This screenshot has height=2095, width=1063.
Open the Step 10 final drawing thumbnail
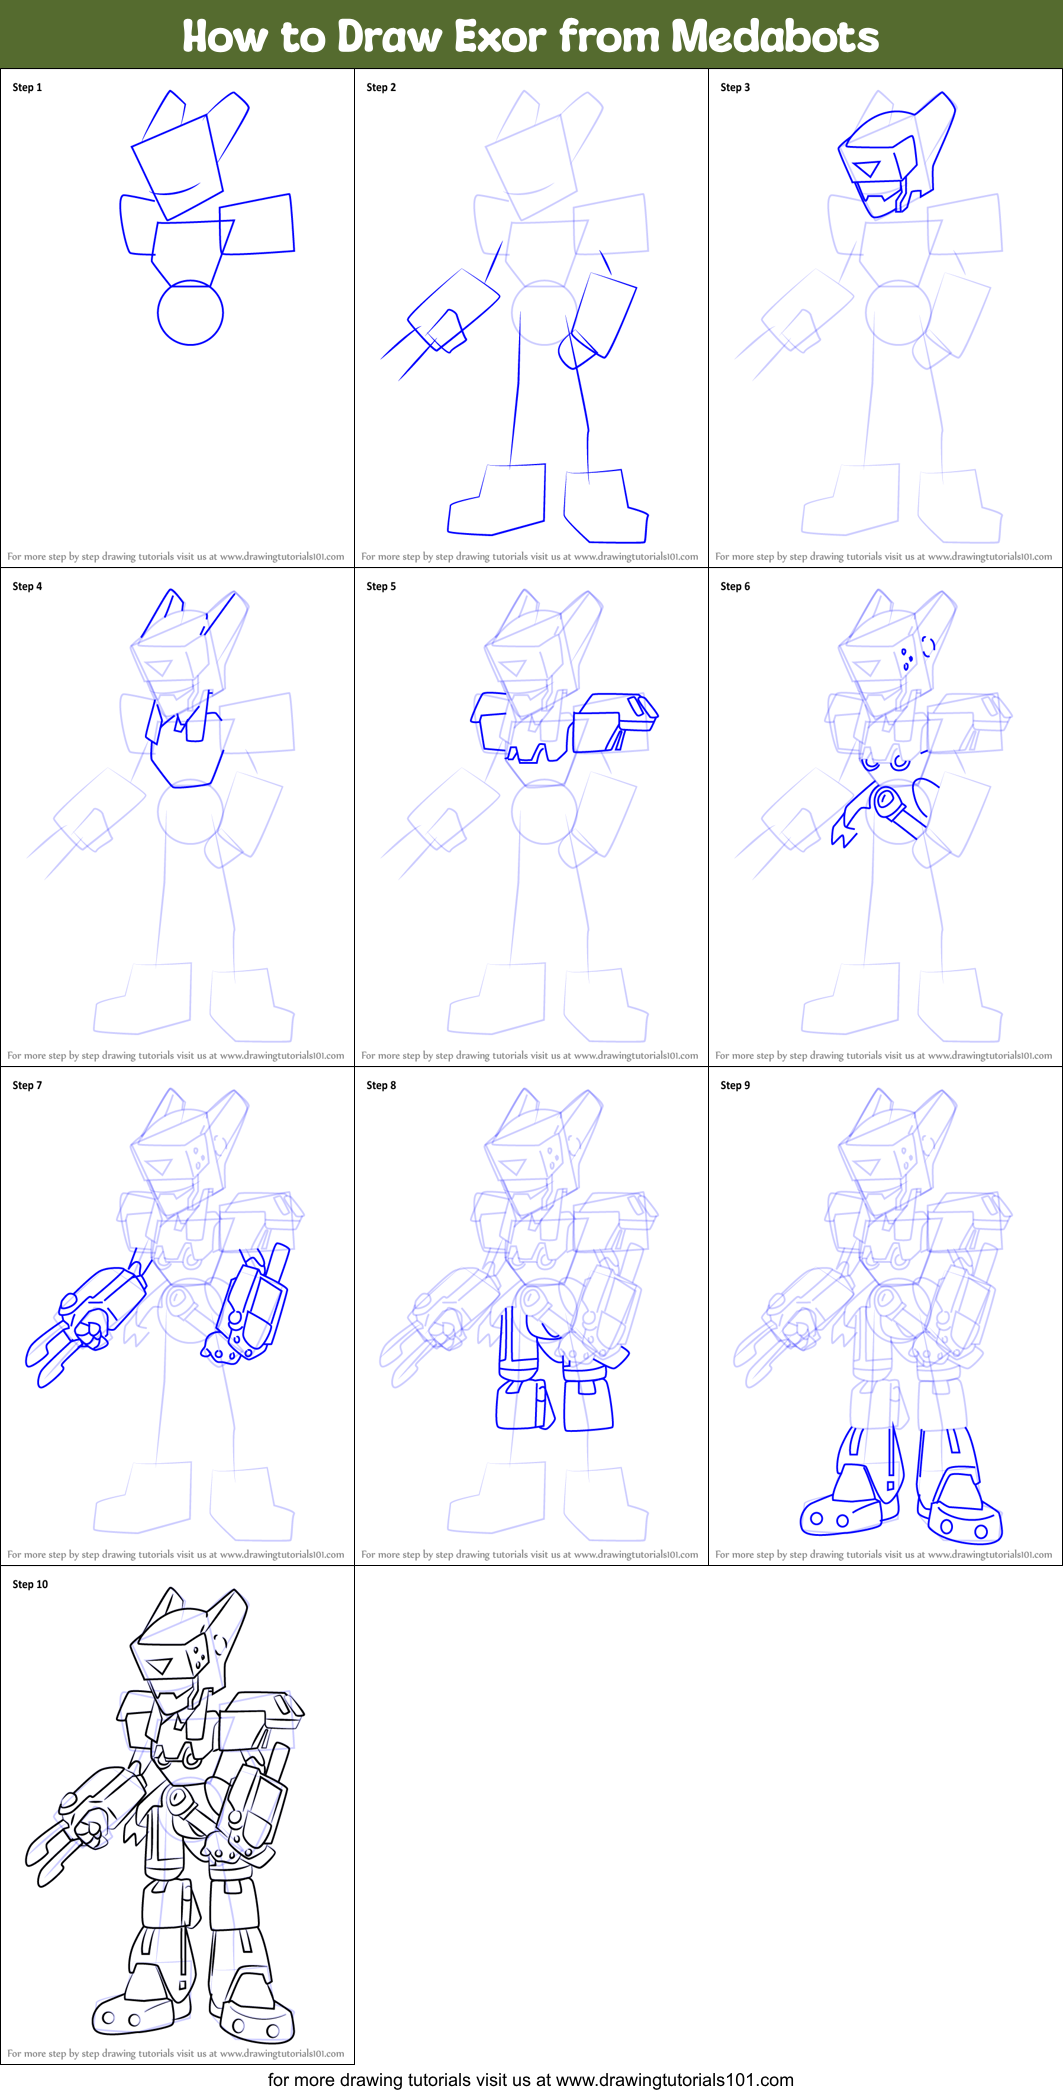point(177,1815)
